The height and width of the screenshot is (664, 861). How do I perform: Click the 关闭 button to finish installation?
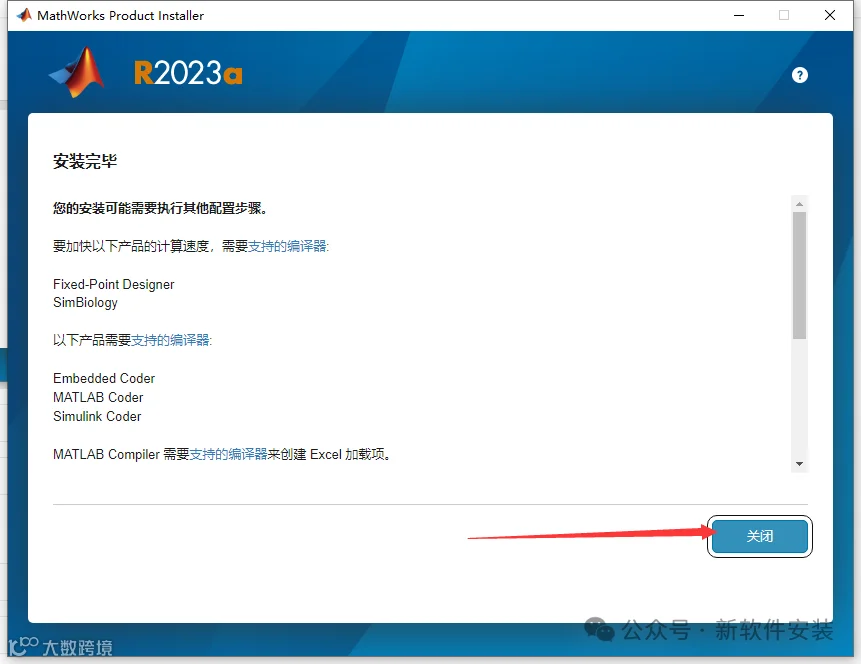coord(759,536)
